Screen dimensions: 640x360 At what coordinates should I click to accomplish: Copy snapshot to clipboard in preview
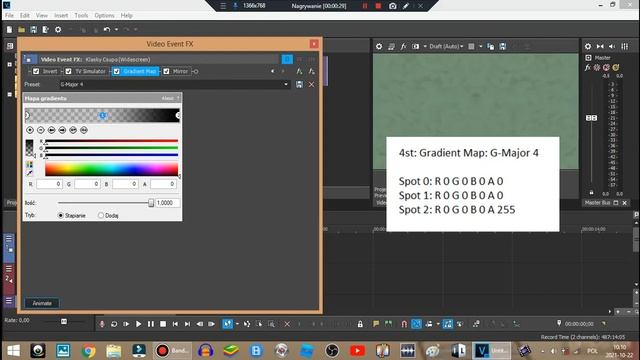491,47
